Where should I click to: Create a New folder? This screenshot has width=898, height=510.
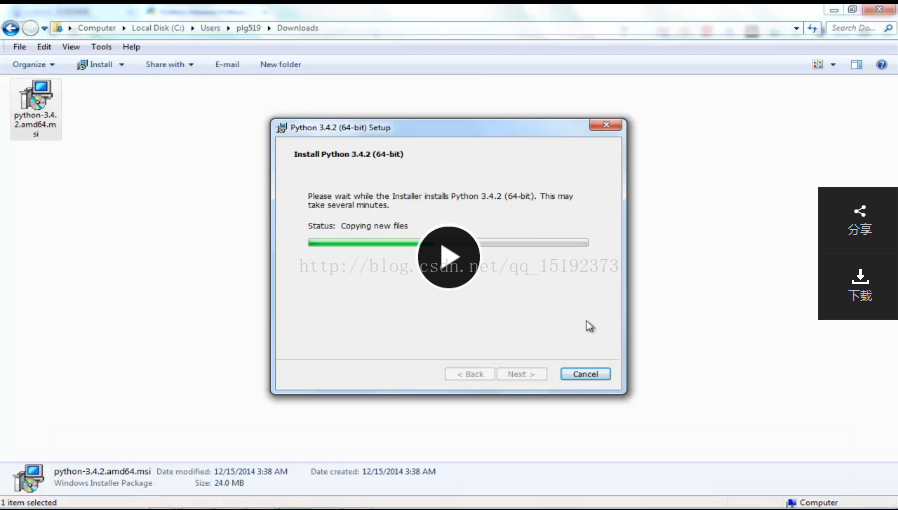tap(281, 64)
